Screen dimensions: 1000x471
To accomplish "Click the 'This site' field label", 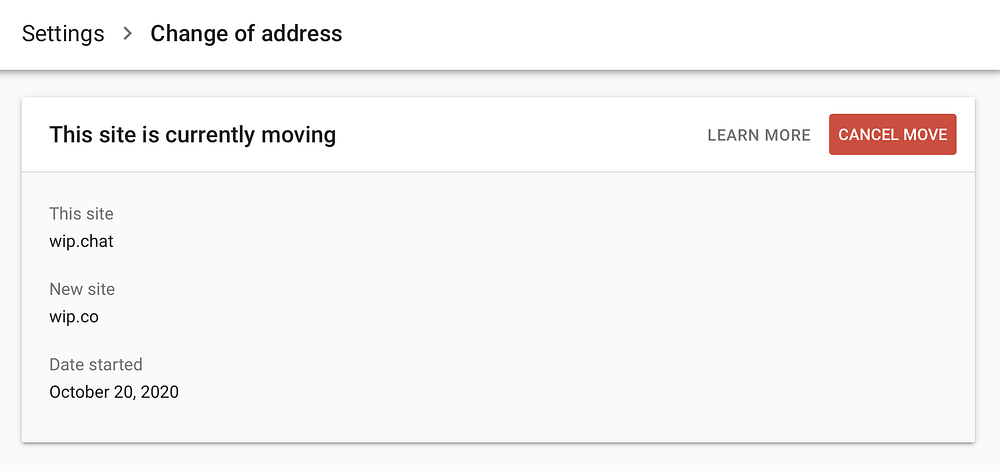I will click(x=81, y=213).
